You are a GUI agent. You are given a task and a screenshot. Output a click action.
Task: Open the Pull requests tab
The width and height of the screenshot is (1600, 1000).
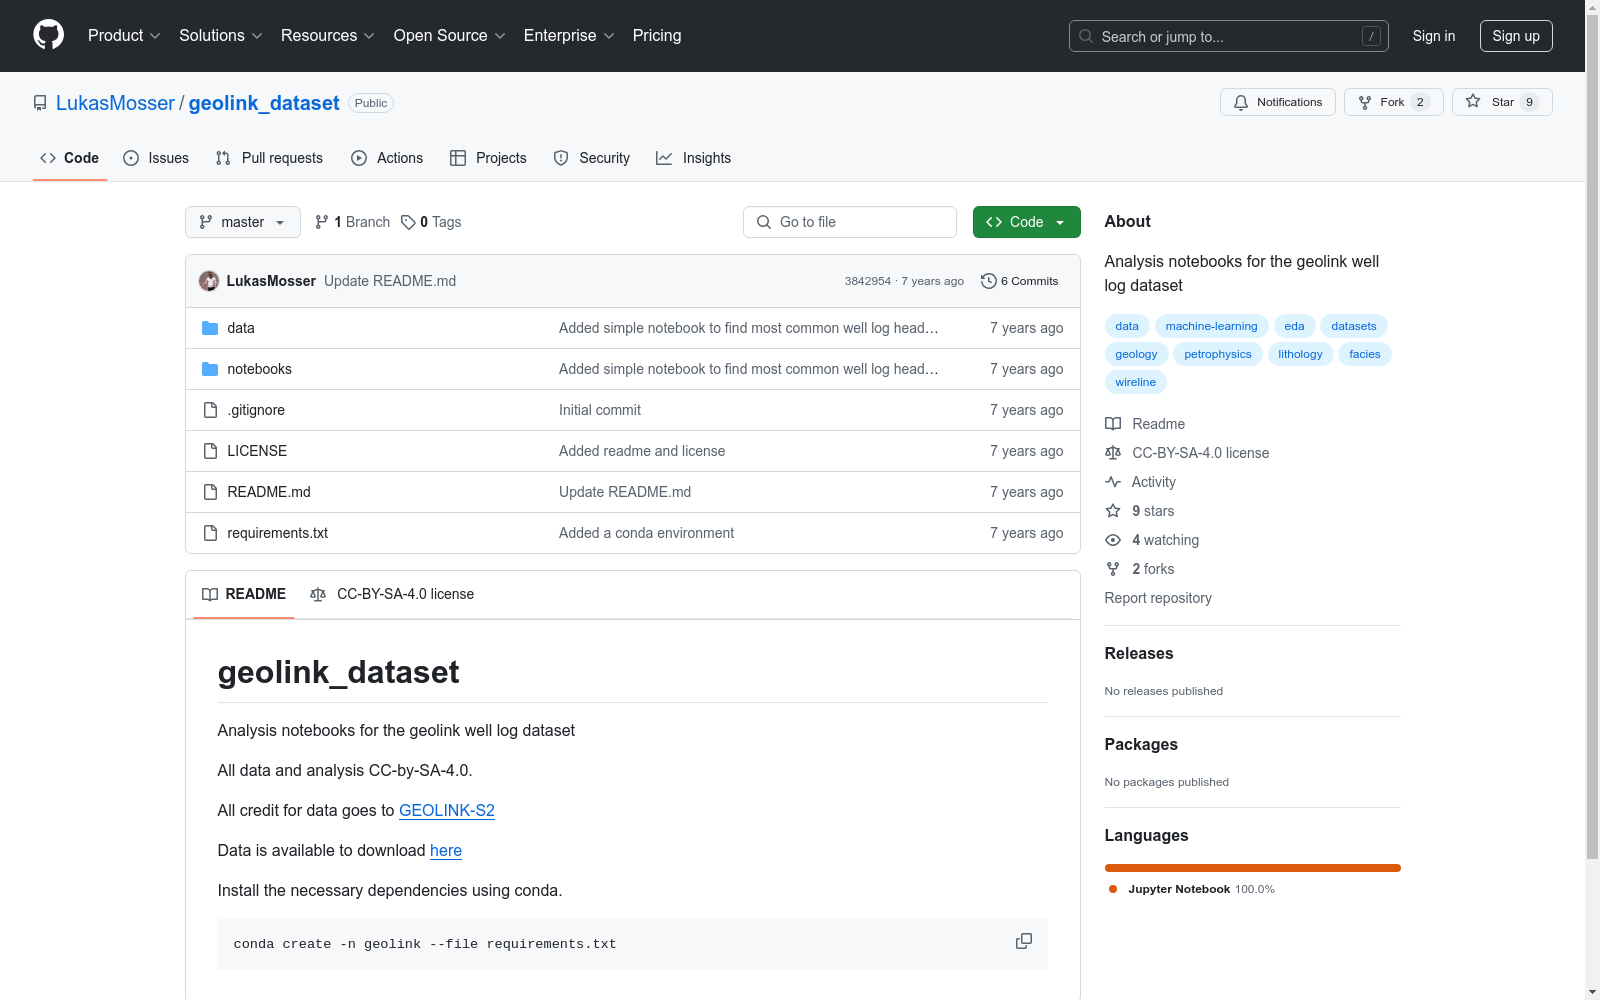(269, 158)
